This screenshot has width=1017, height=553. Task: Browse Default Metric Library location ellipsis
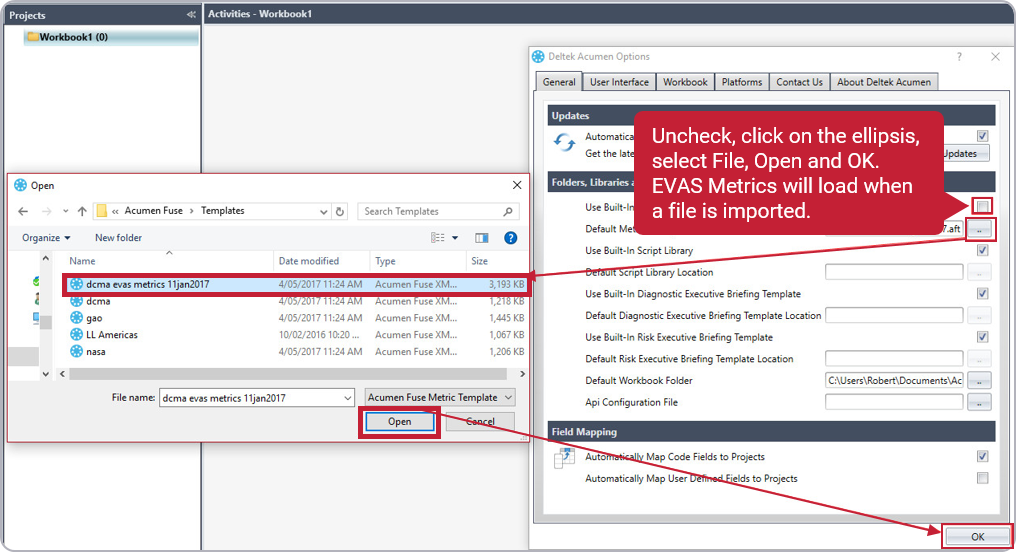click(x=979, y=229)
